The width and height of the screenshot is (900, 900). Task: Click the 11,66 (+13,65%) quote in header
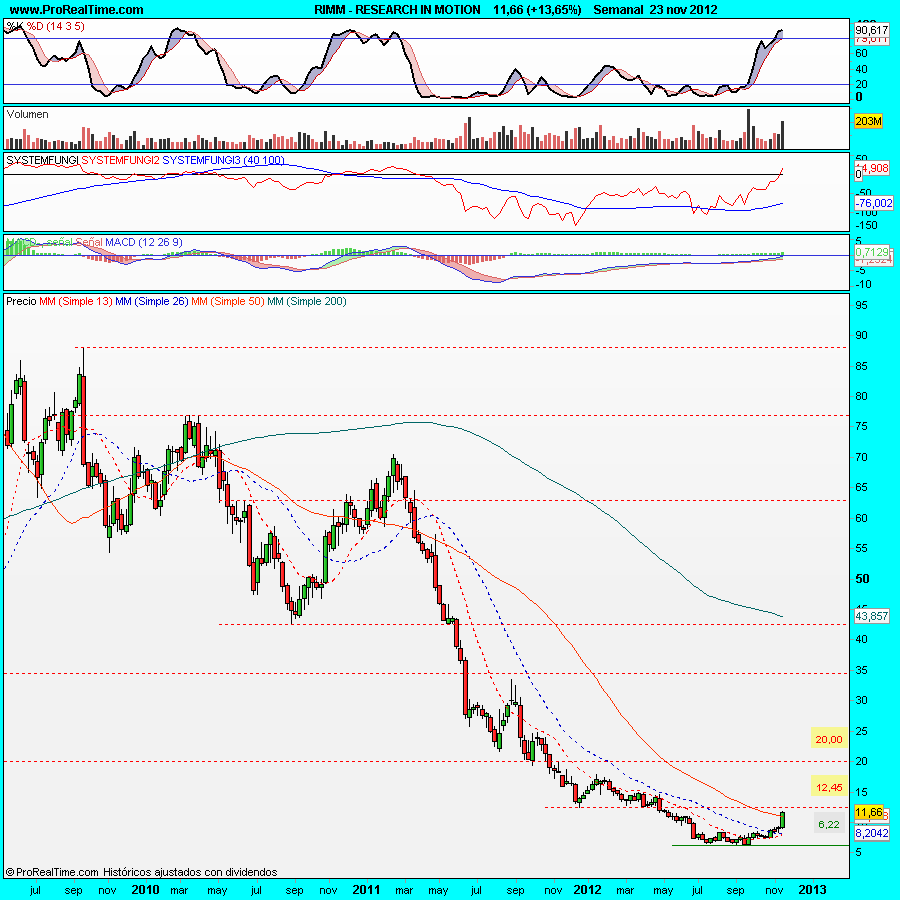[537, 10]
